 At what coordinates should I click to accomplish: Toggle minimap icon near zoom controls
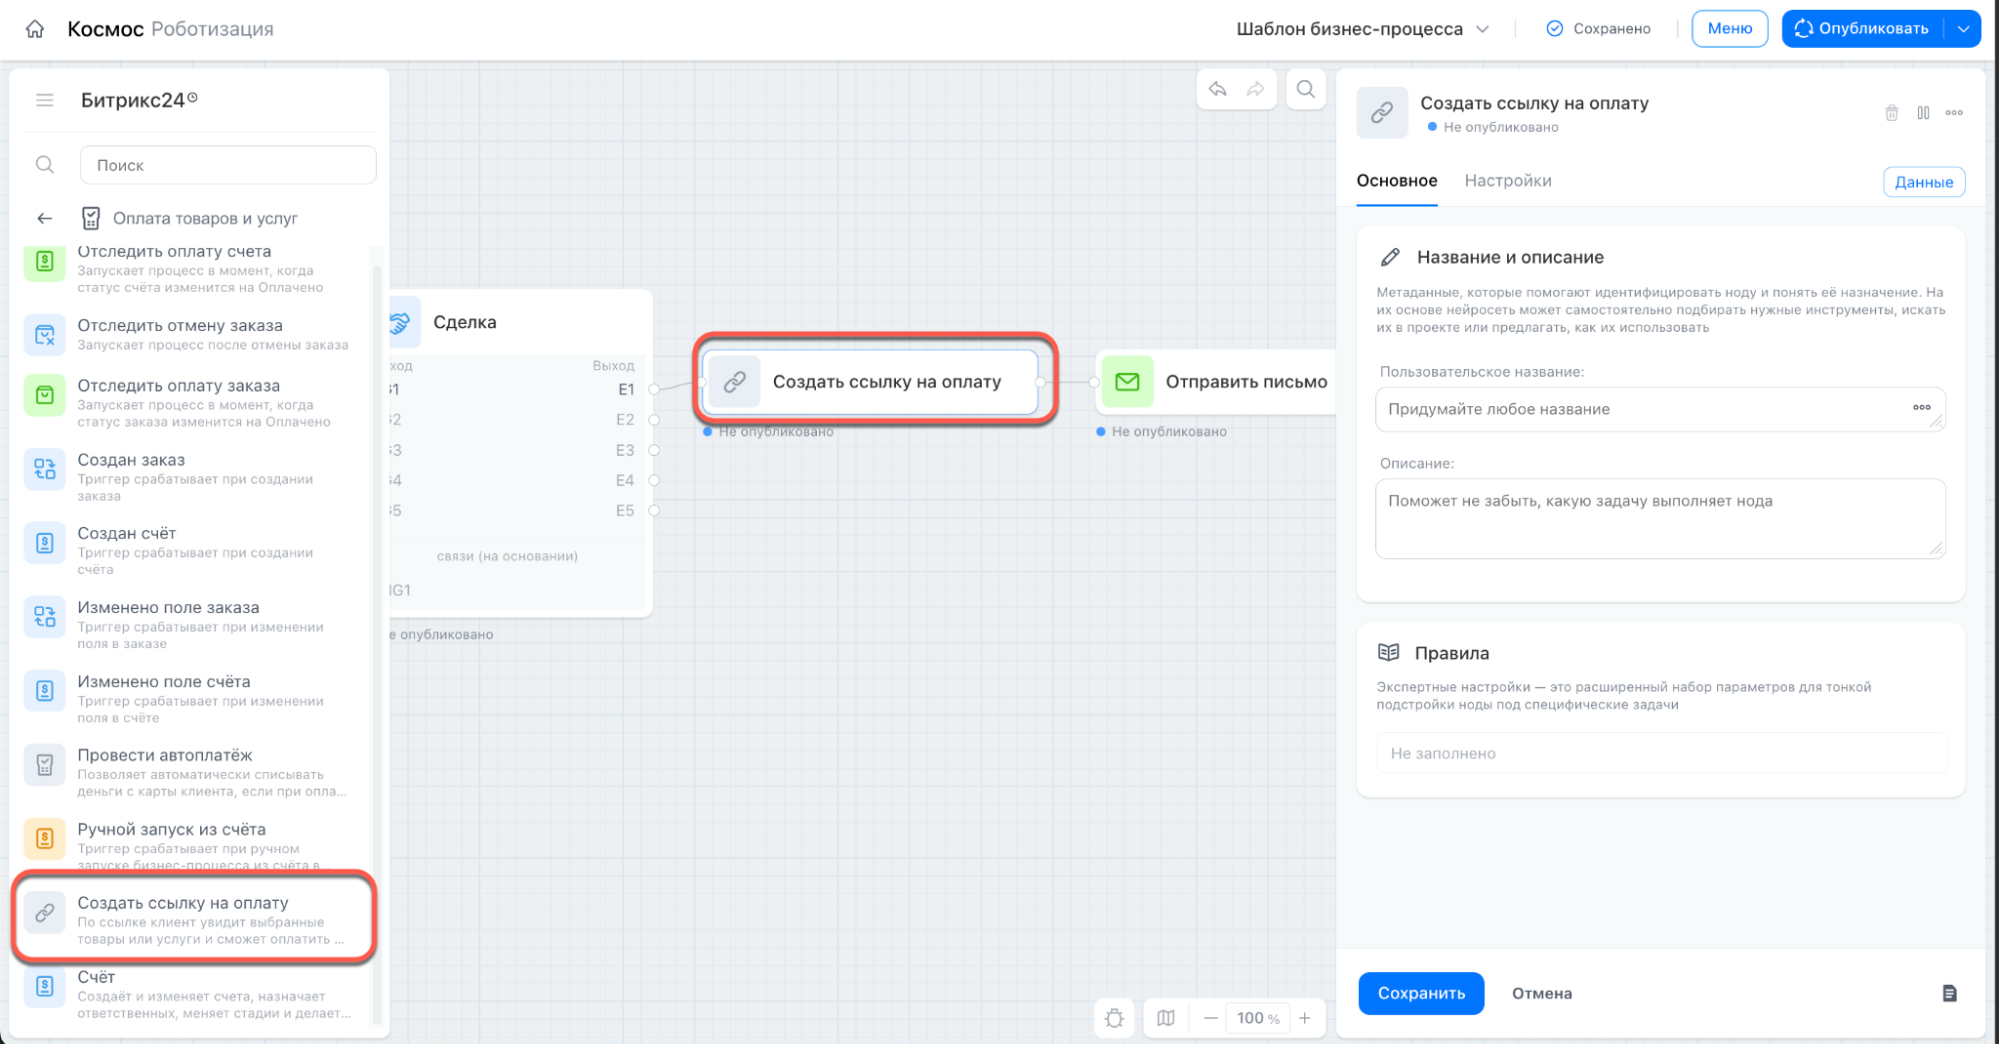point(1166,1018)
